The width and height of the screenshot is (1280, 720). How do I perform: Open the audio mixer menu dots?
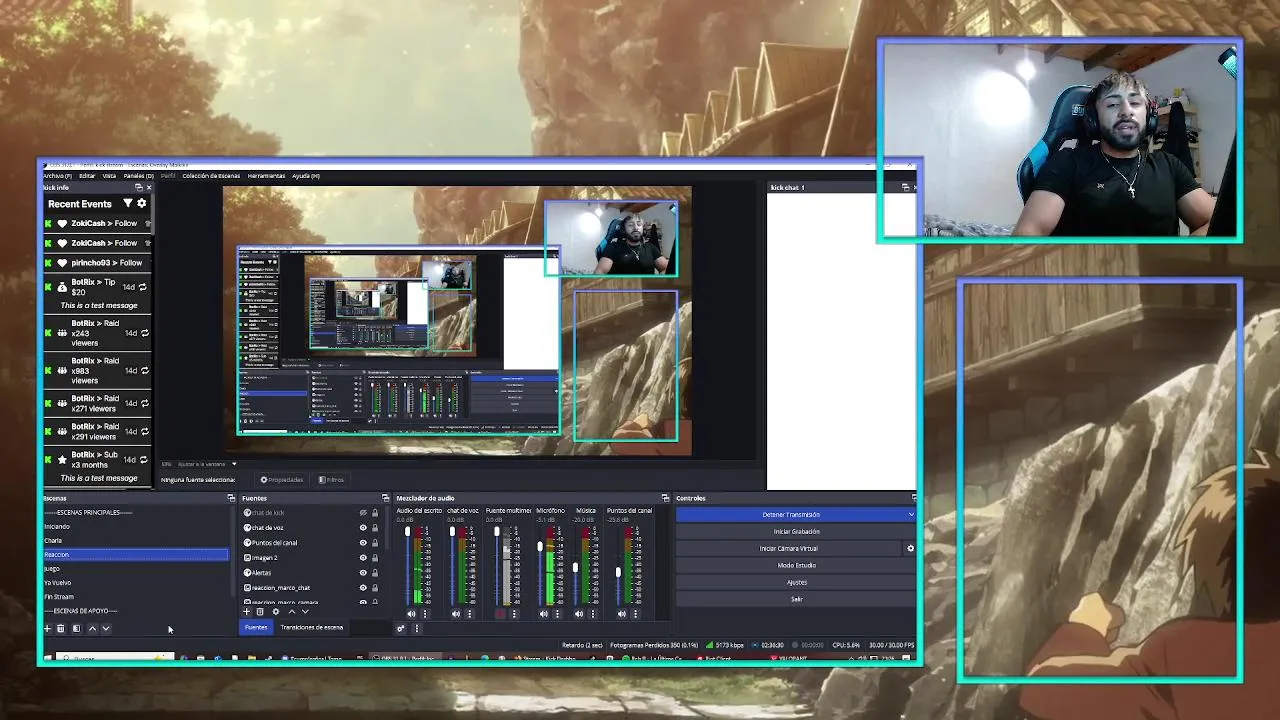(417, 628)
